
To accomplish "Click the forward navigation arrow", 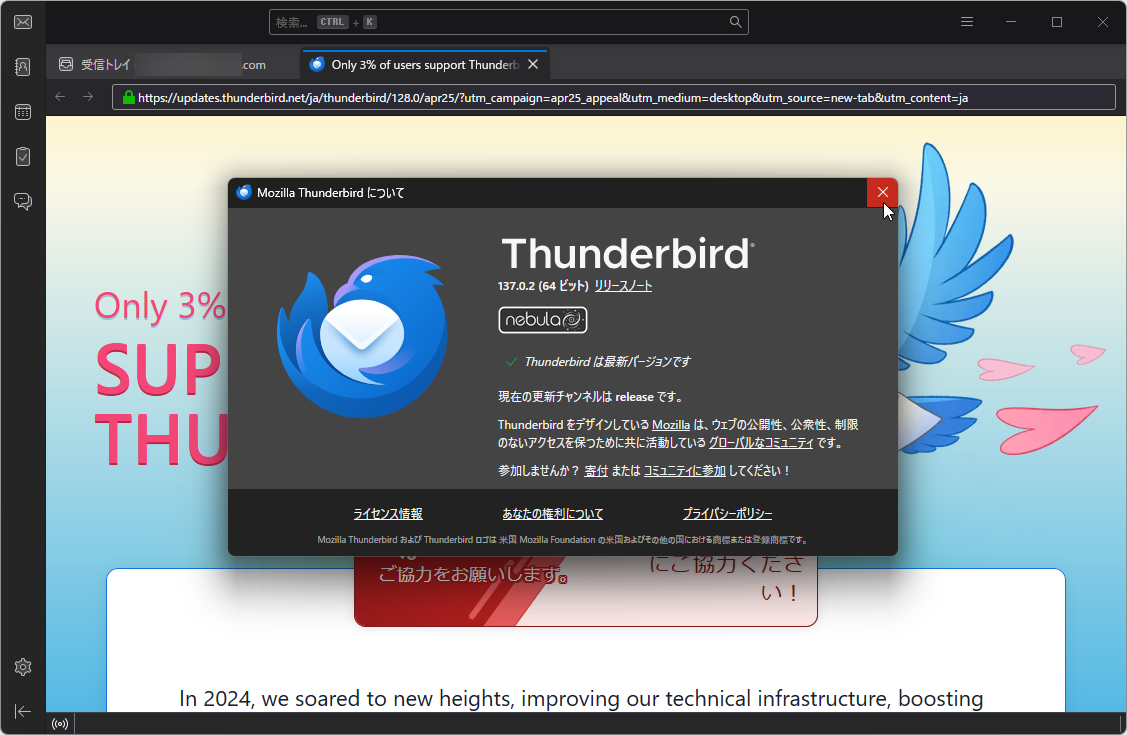I will click(87, 97).
